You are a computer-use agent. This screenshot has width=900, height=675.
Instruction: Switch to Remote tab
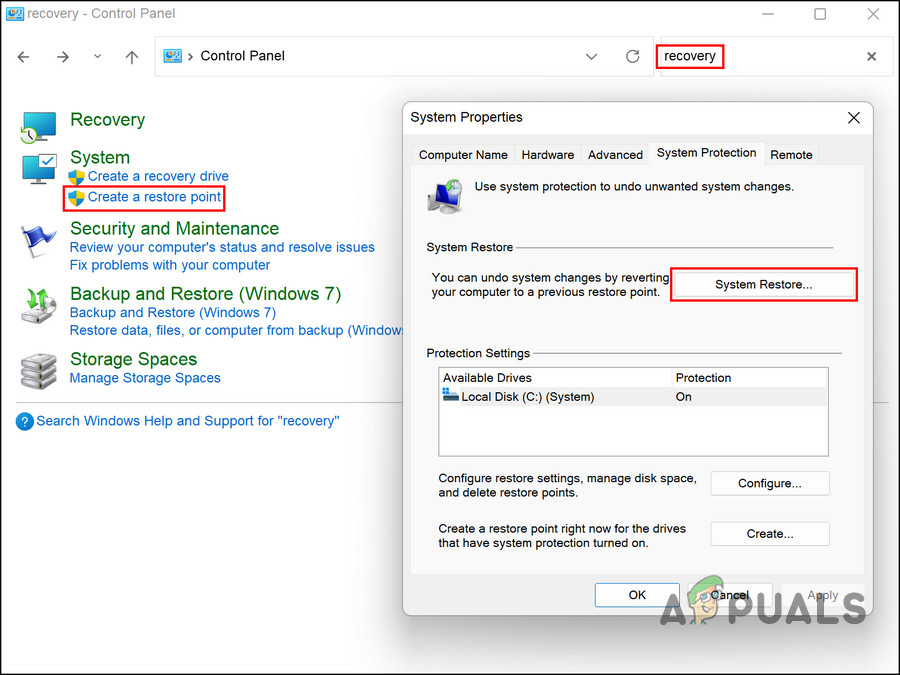(791, 155)
